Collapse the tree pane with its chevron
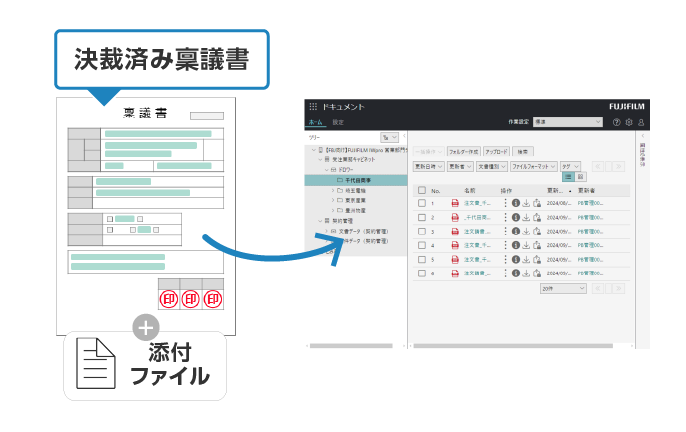 [x=404, y=137]
